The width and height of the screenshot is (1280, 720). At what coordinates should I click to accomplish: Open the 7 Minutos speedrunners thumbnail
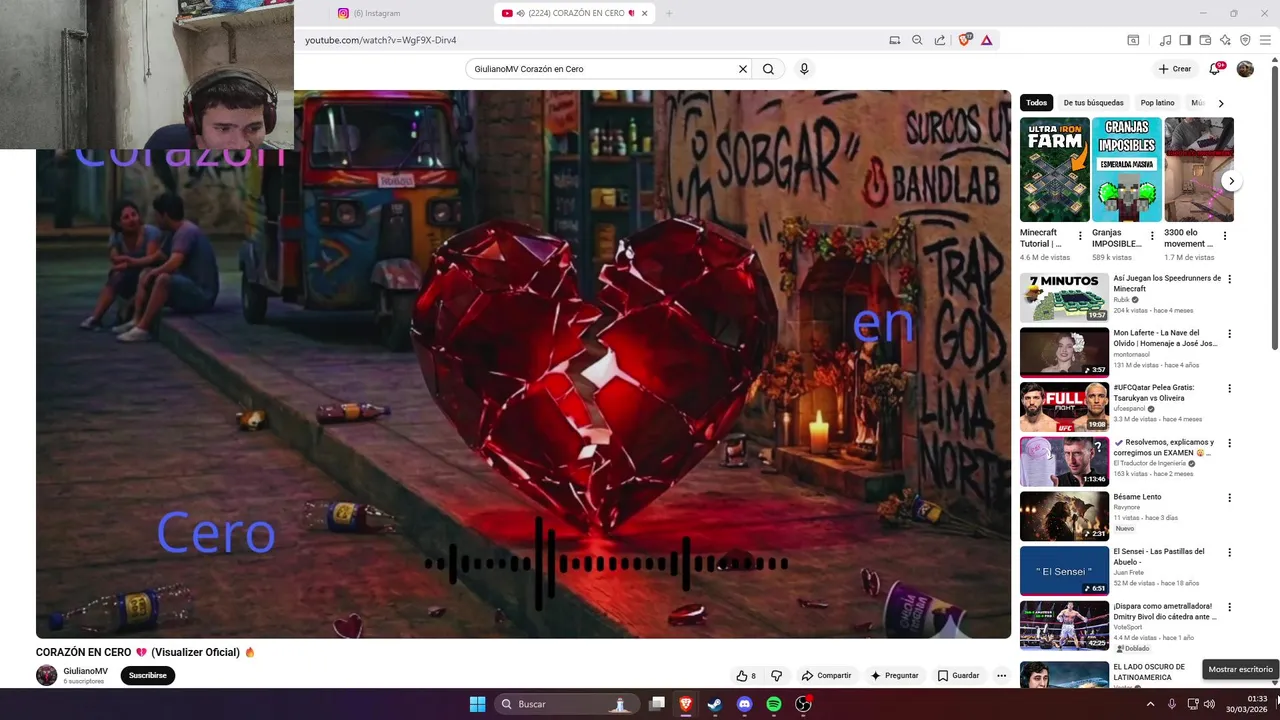[x=1064, y=298]
